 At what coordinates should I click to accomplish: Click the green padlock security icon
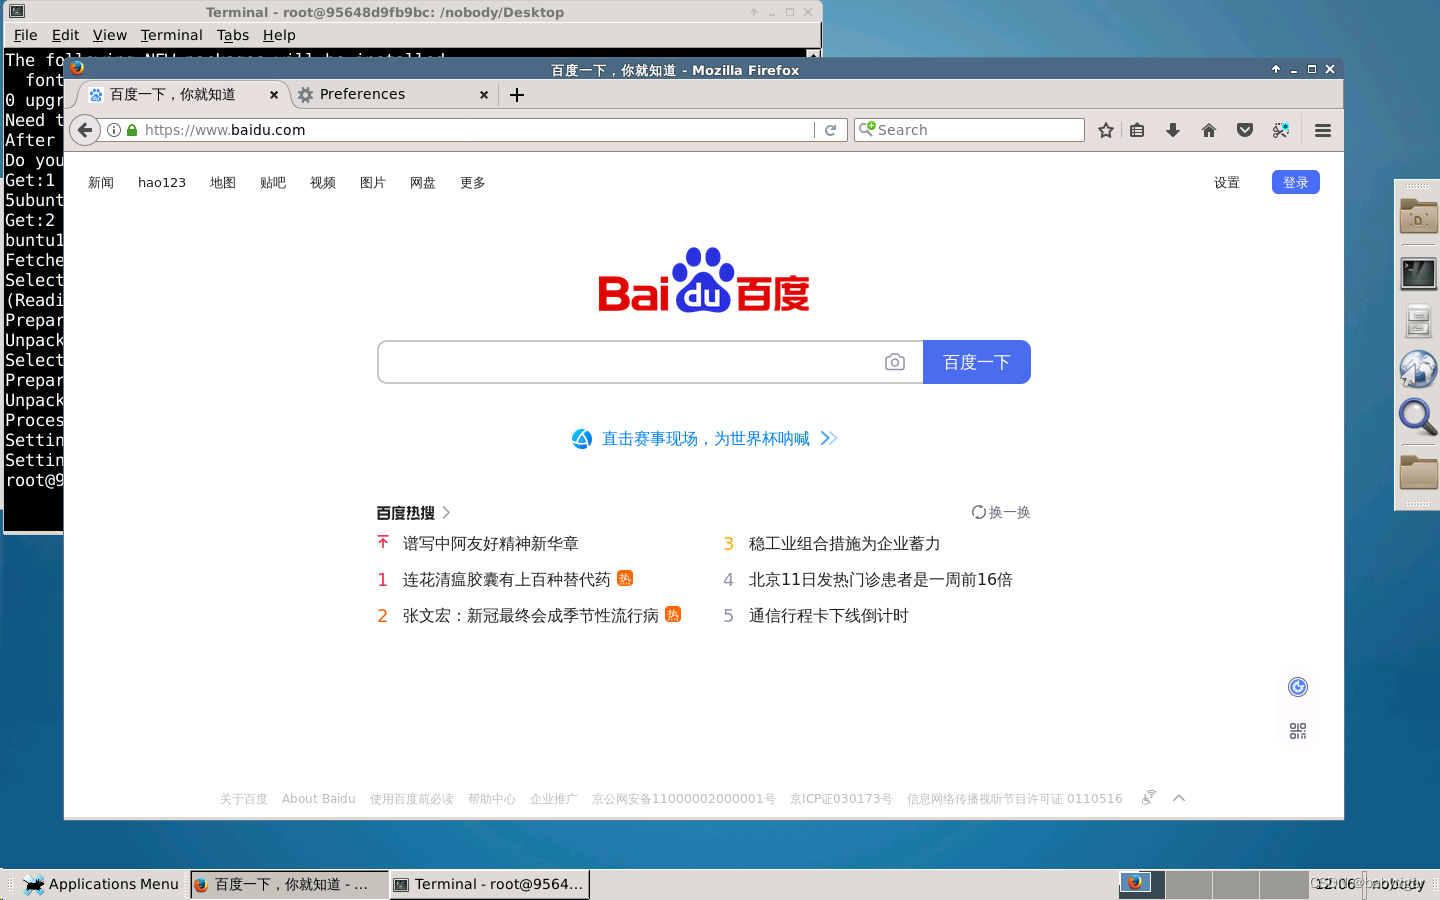pyautogui.click(x=132, y=130)
